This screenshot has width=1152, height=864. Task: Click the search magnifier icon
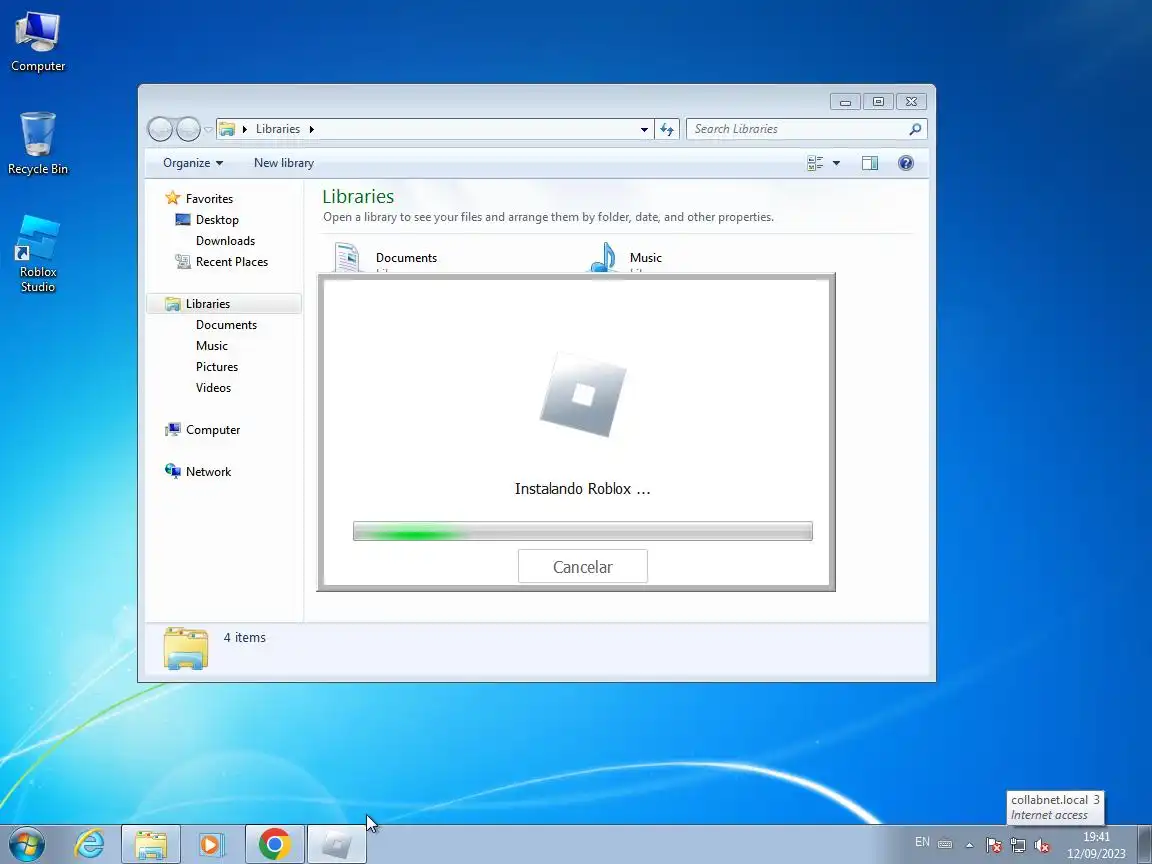(915, 129)
